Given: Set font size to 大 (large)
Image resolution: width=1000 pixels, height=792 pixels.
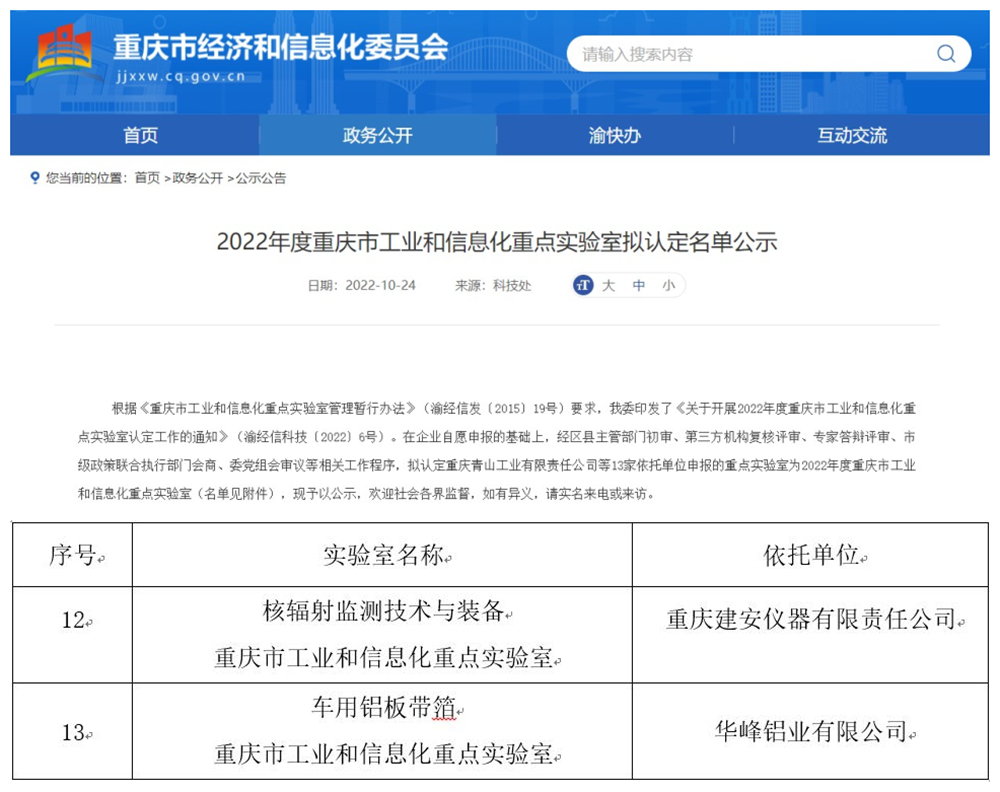Looking at the screenshot, I should point(608,286).
